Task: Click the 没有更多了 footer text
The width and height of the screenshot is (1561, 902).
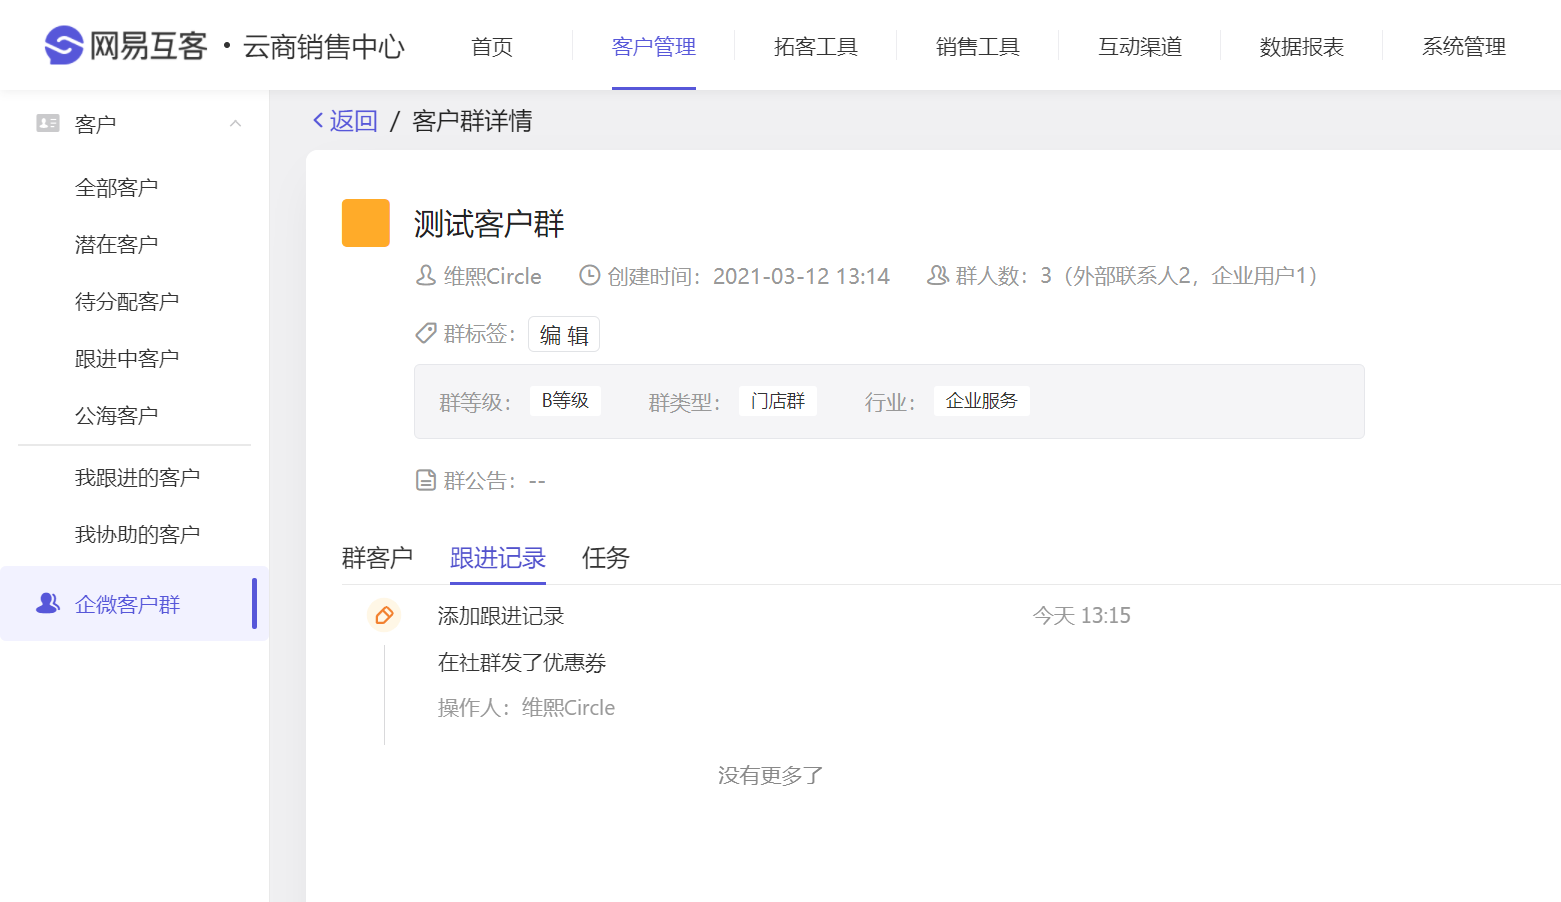Action: [771, 775]
